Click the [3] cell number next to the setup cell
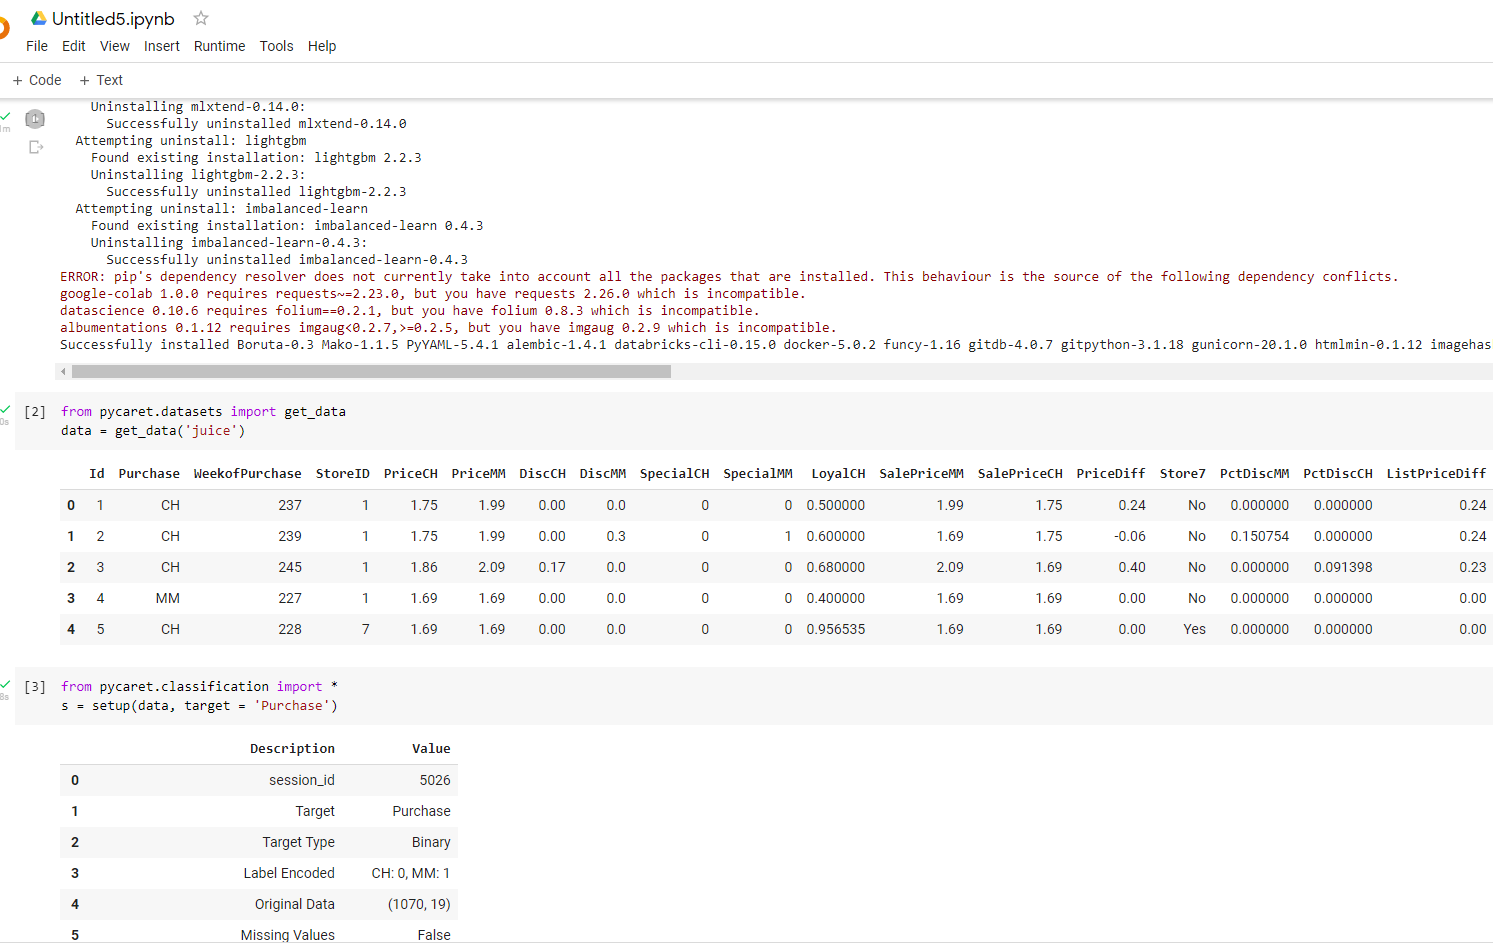 [35, 686]
